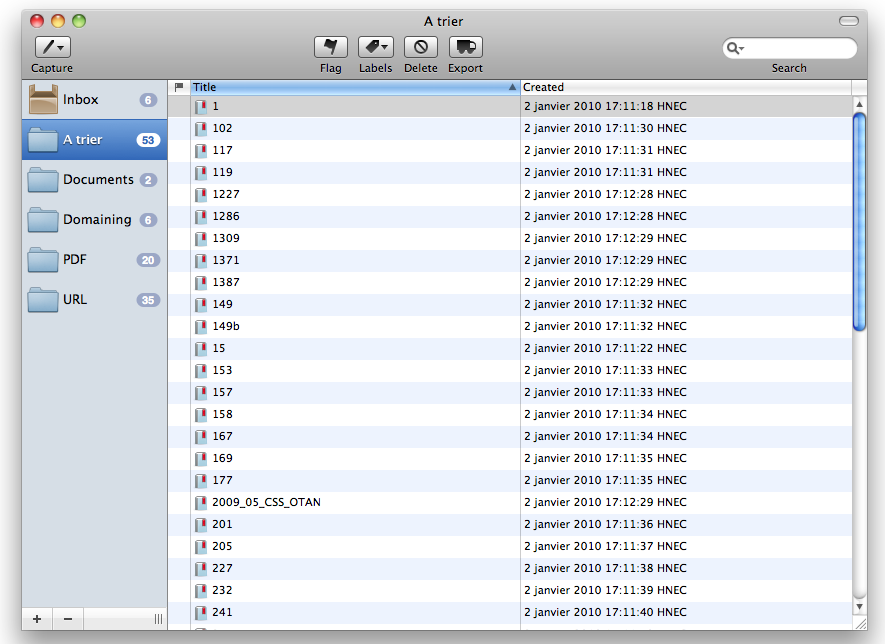Click the vertical scrollbar thumb
Image resolution: width=885 pixels, height=644 pixels.
click(x=859, y=220)
